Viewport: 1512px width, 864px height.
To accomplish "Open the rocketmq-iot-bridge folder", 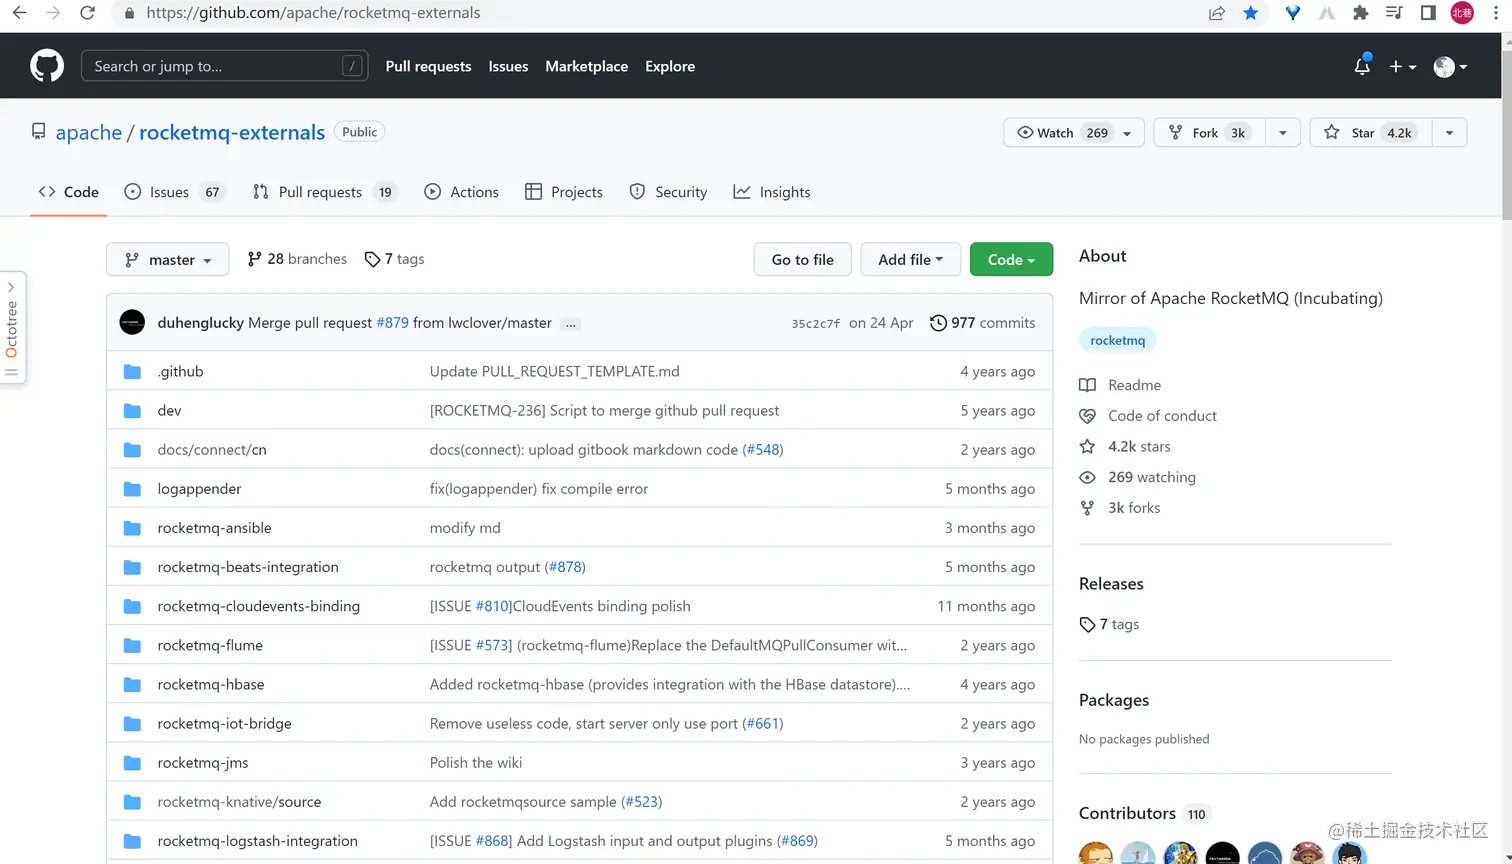I will (224, 723).
